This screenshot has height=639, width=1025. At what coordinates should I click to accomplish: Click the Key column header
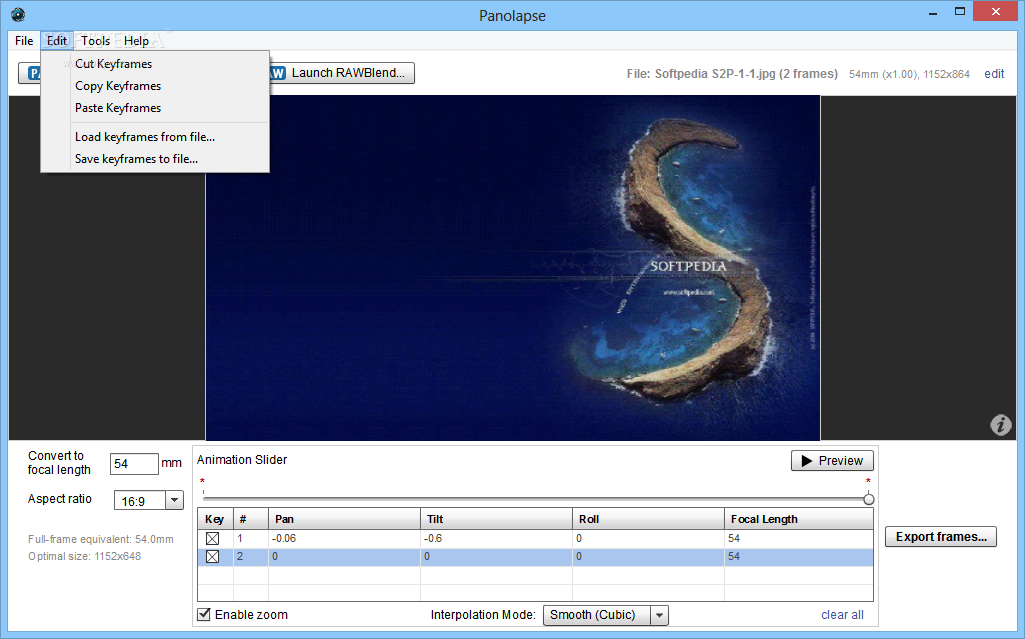215,519
